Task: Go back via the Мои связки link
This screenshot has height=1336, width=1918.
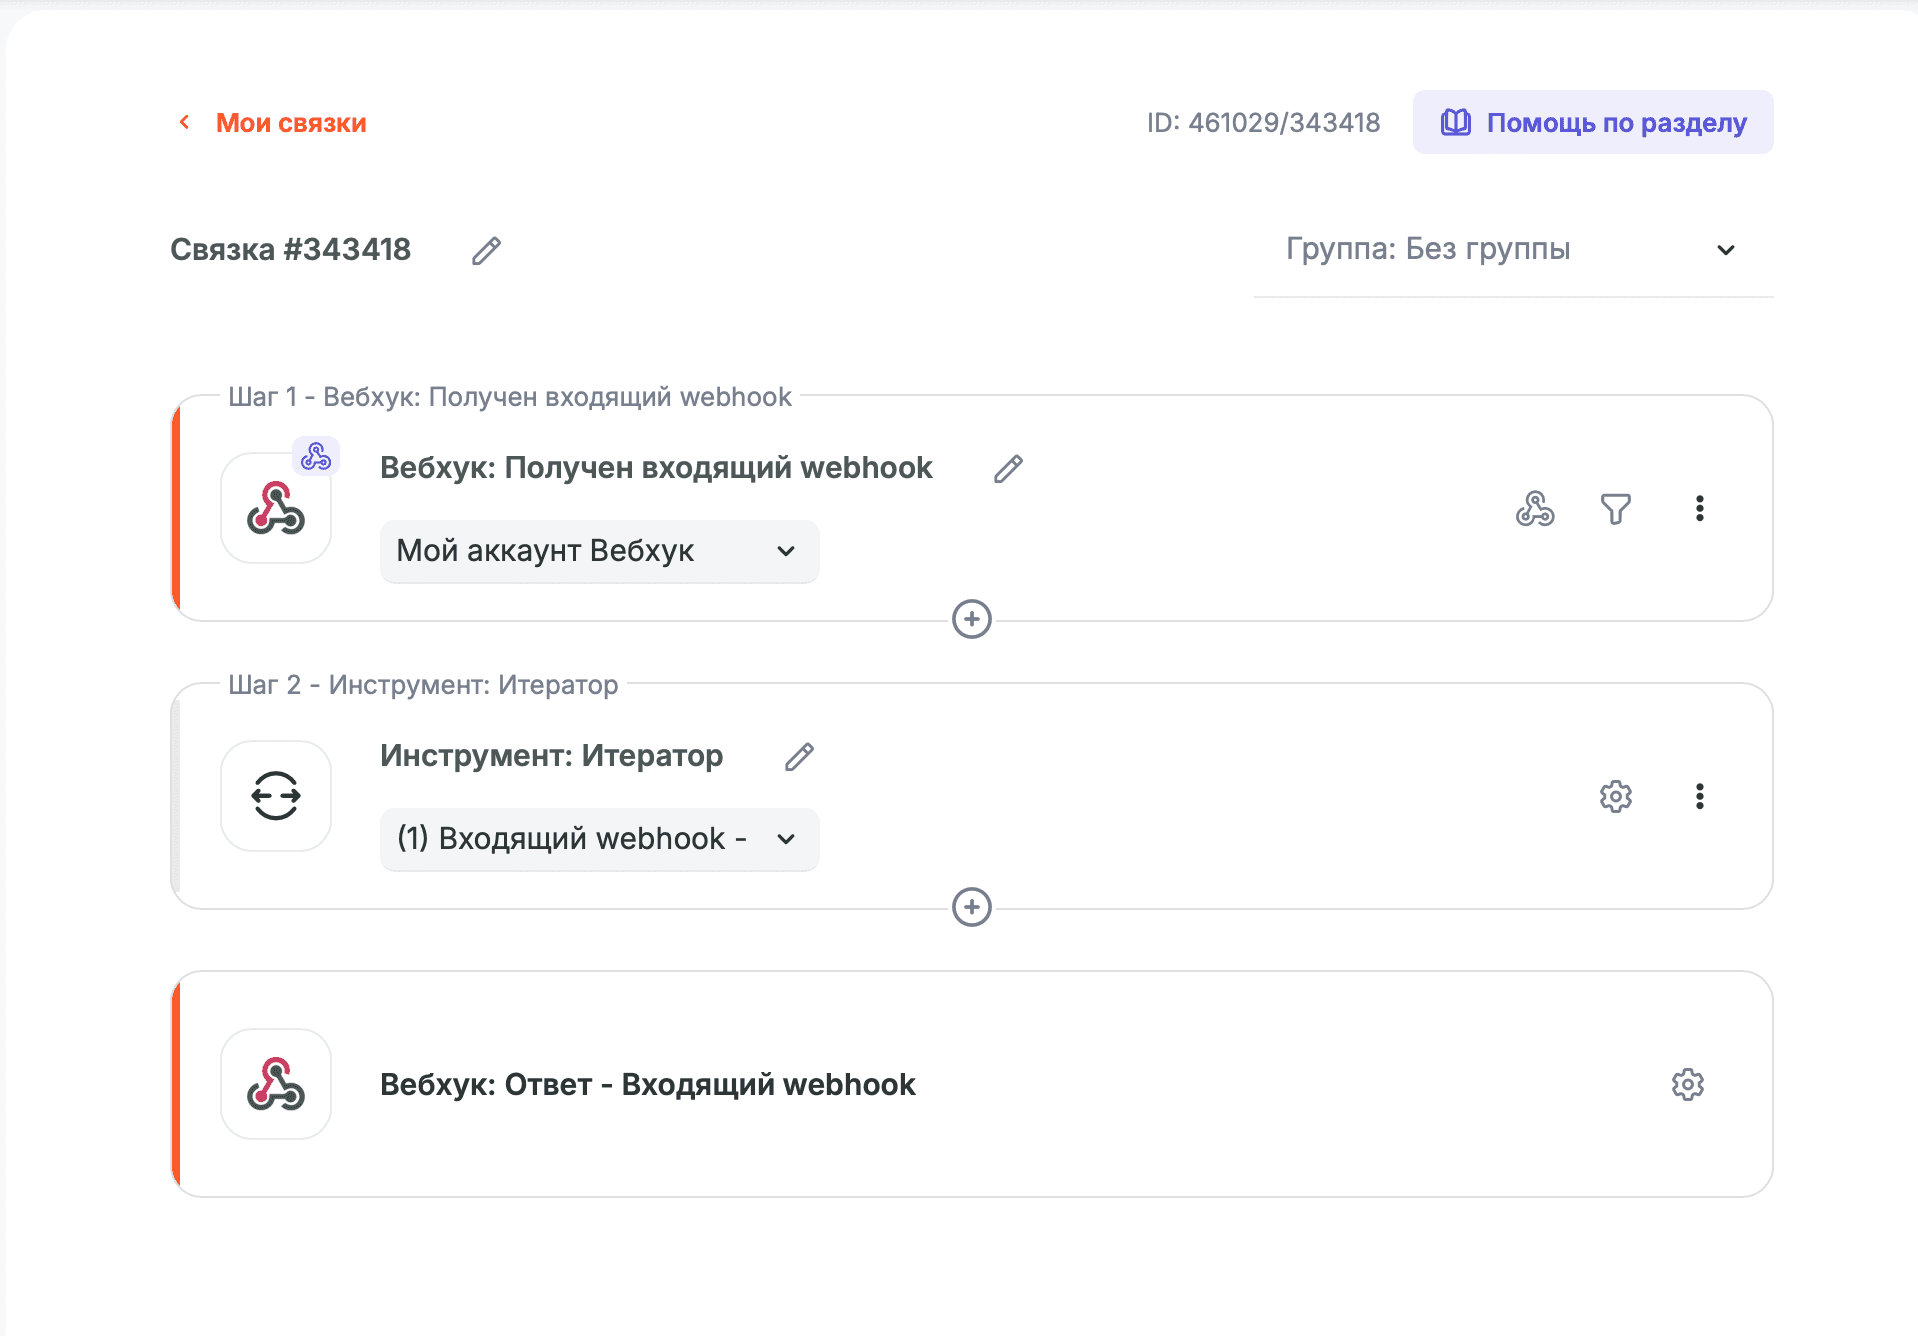Action: pyautogui.click(x=291, y=122)
